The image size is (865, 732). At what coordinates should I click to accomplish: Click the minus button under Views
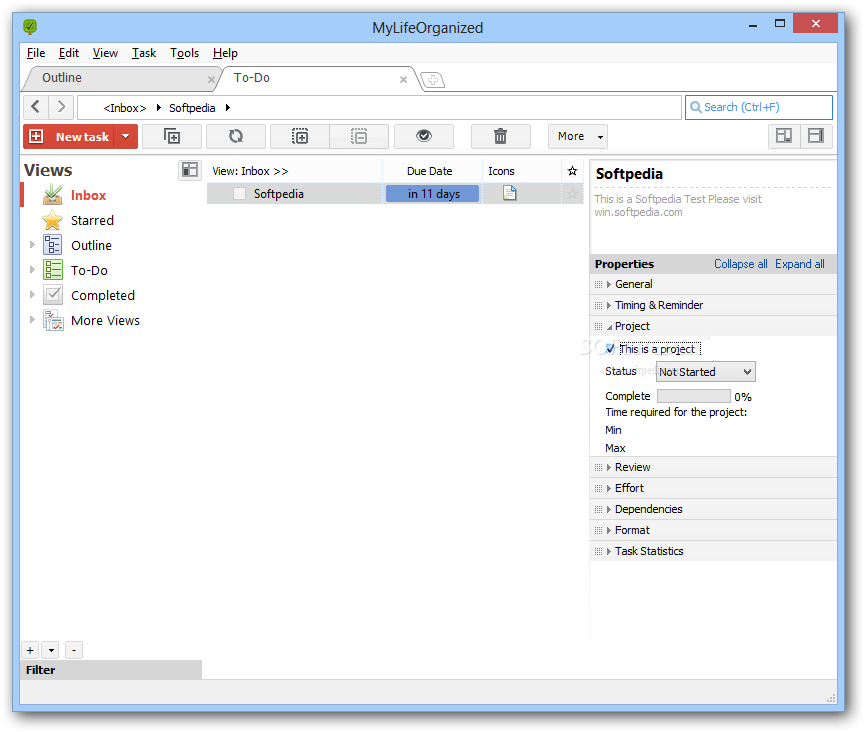74,650
